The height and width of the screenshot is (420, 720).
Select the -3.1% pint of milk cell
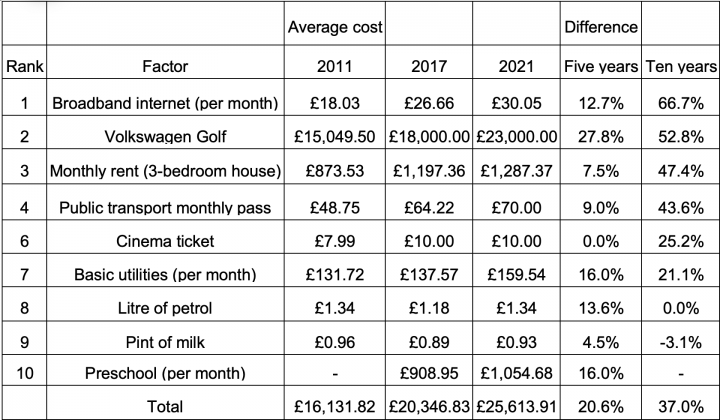pos(681,338)
